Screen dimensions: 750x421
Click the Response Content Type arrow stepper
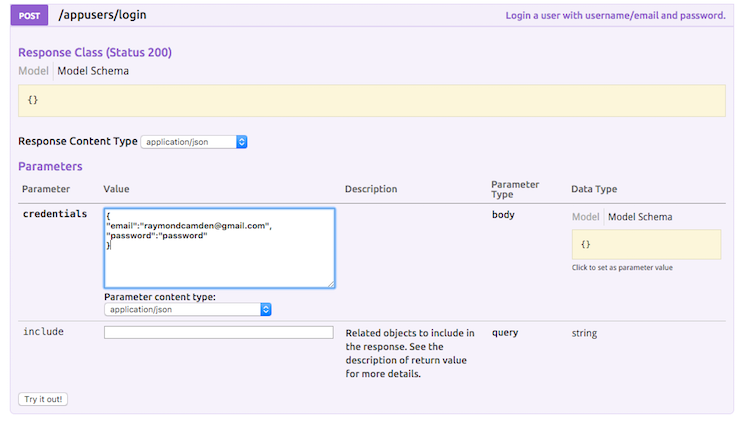point(242,142)
